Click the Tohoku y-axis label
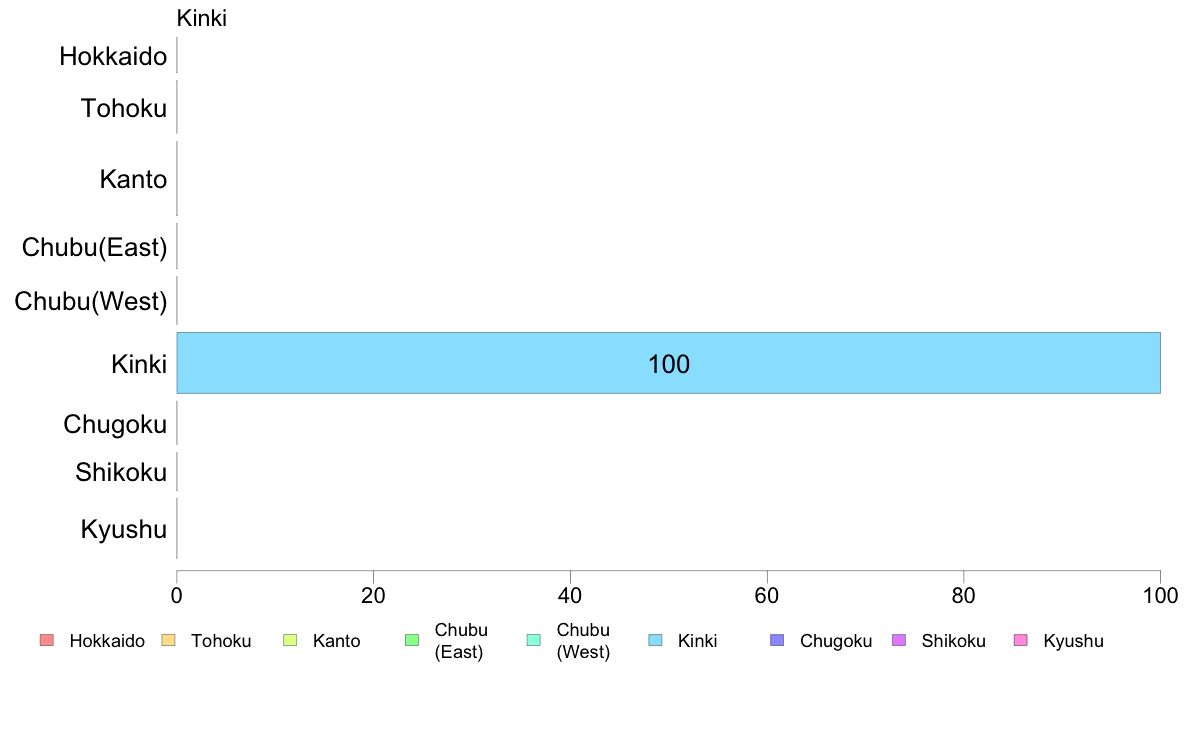 point(123,108)
